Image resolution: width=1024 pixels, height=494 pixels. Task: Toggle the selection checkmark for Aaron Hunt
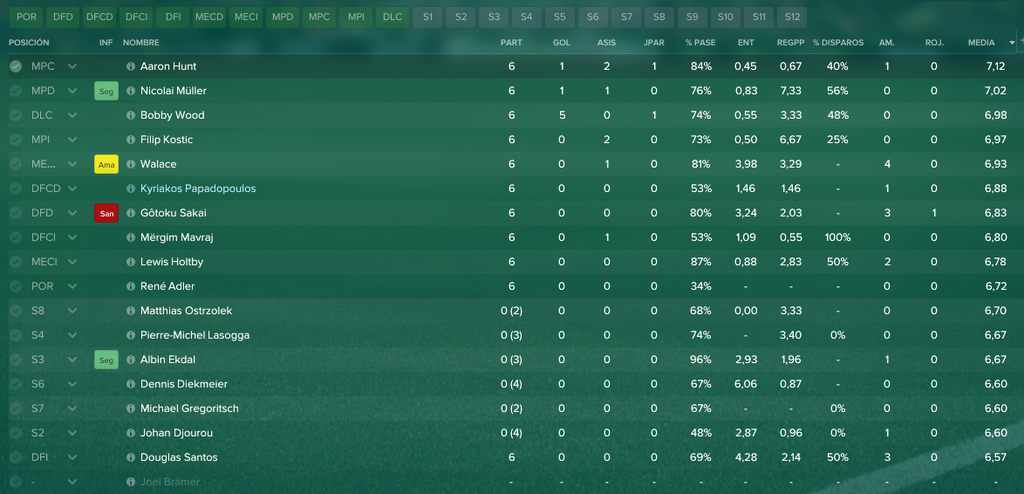(16, 67)
